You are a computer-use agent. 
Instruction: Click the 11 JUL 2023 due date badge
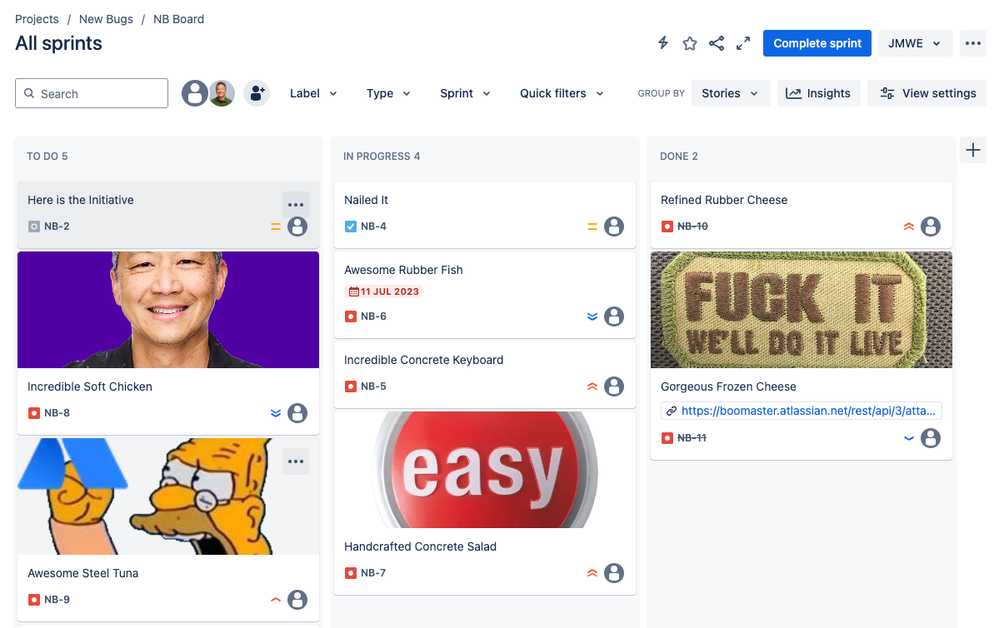(x=384, y=292)
